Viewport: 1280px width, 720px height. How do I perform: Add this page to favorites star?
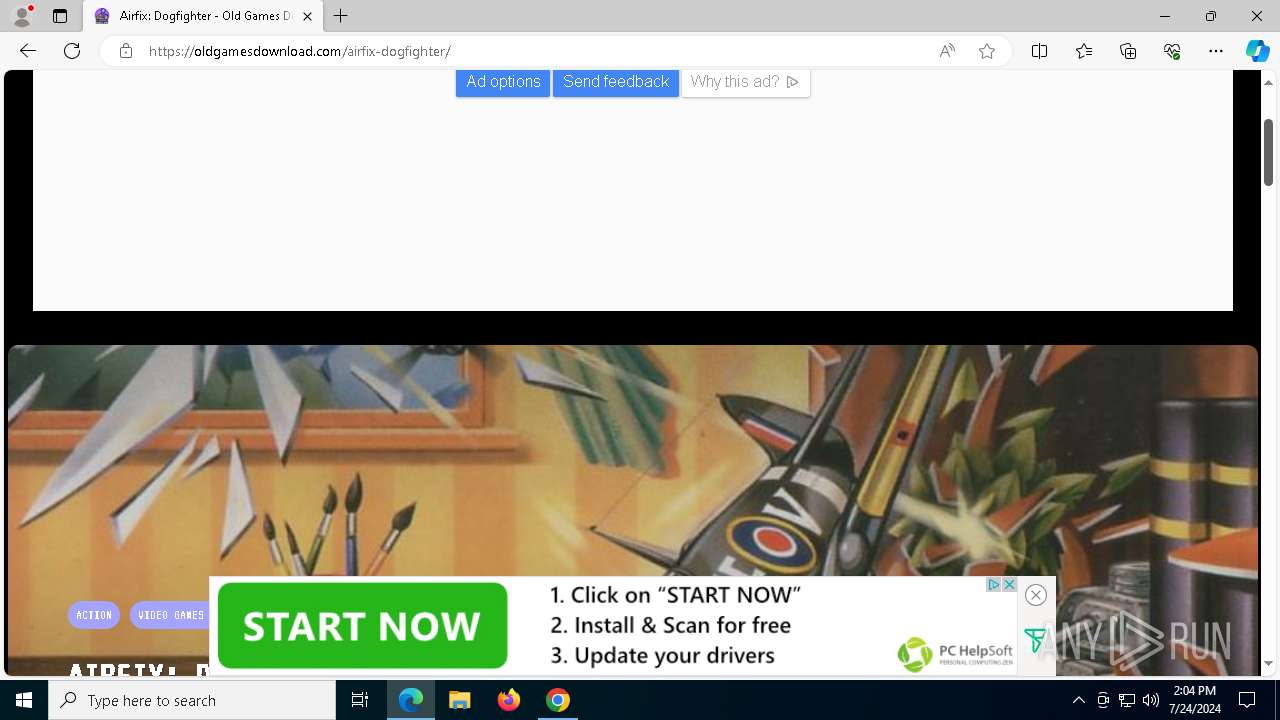(987, 51)
